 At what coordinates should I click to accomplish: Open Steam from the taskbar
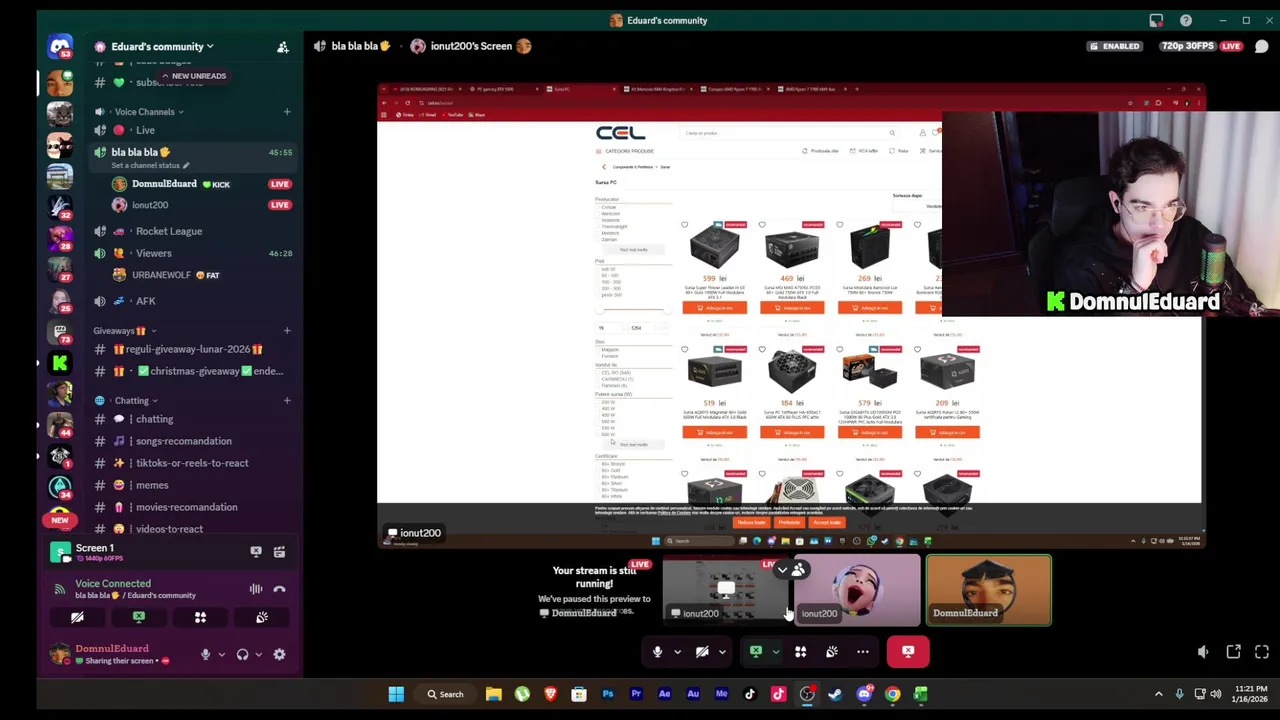click(835, 694)
